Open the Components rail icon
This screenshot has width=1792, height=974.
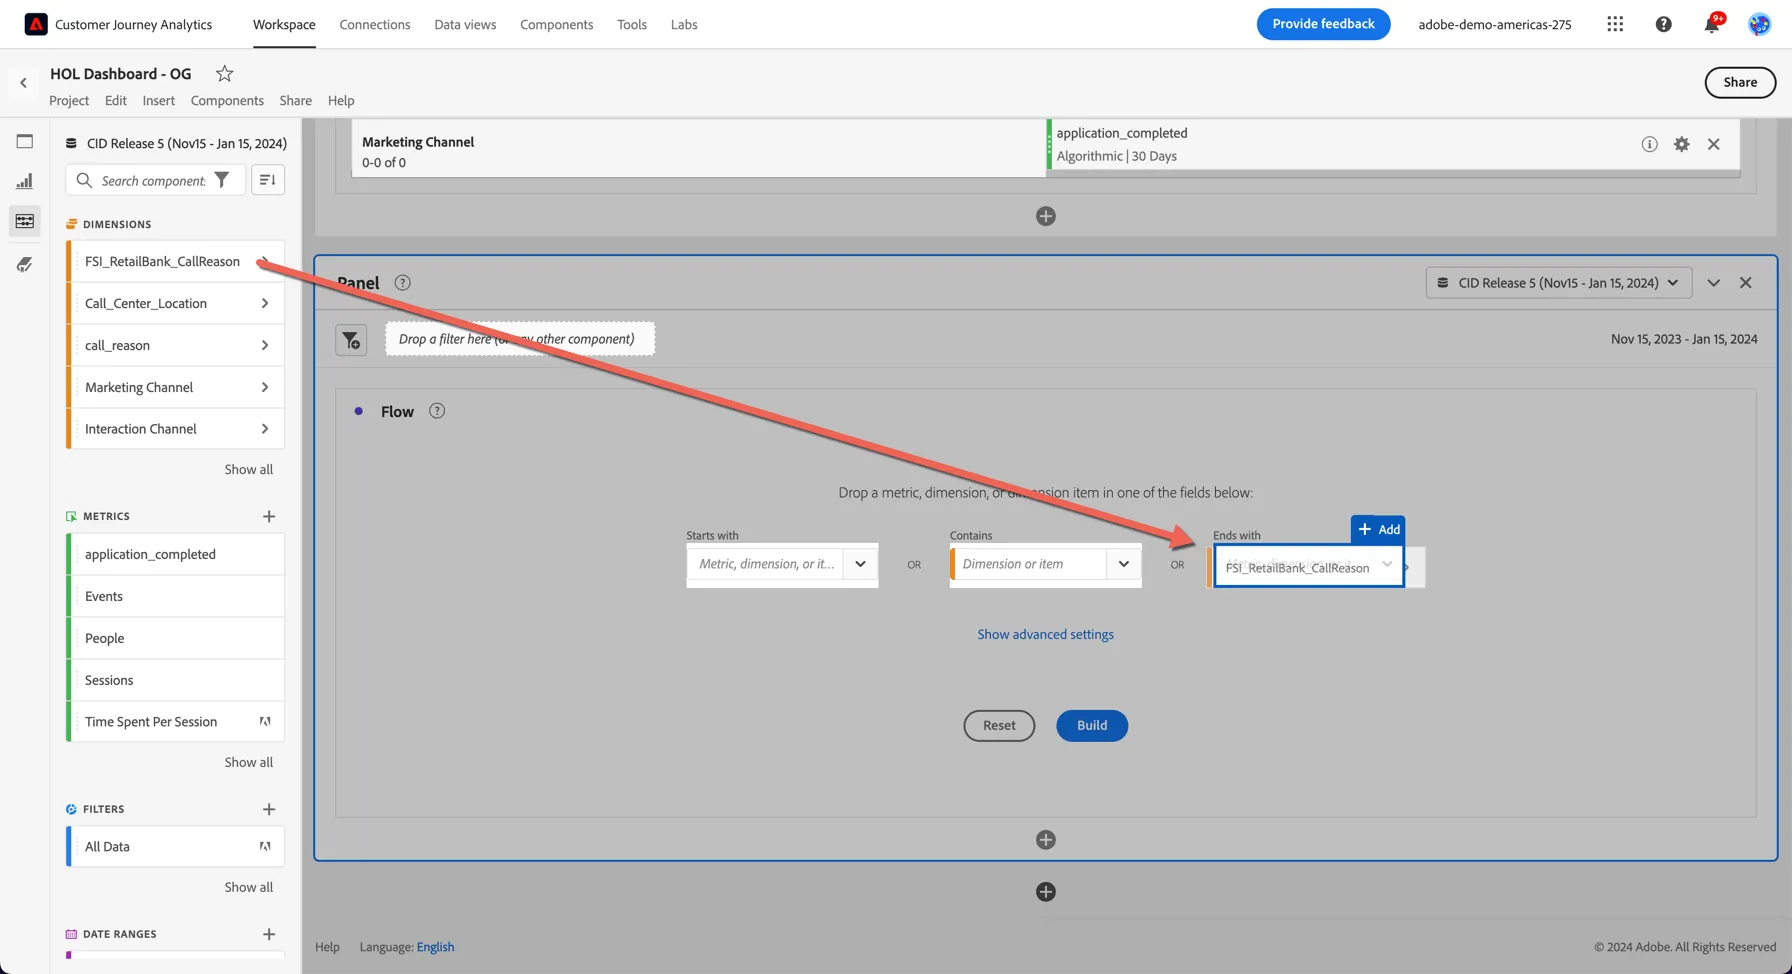point(25,221)
